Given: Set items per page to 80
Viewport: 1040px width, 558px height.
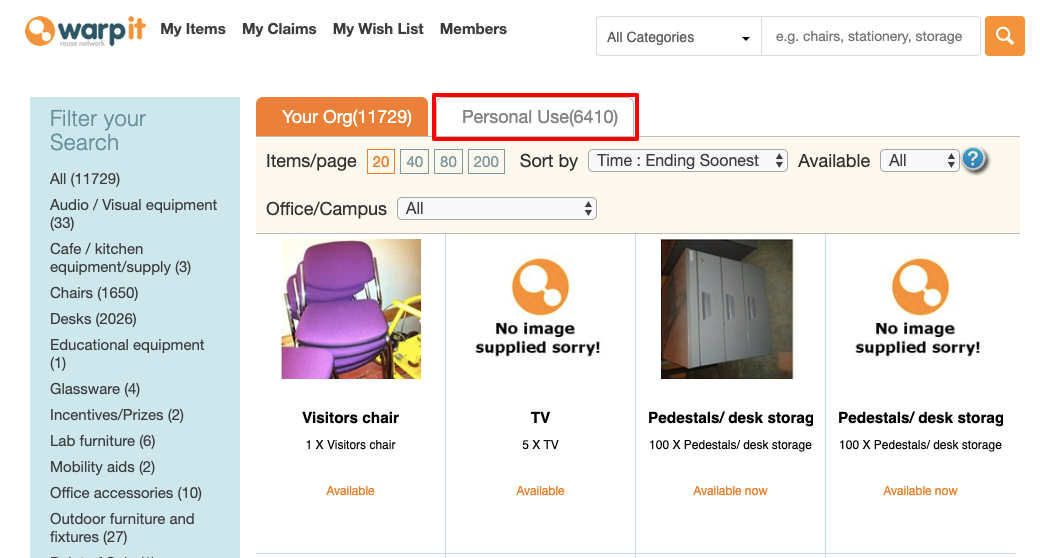Looking at the screenshot, I should 448,161.
